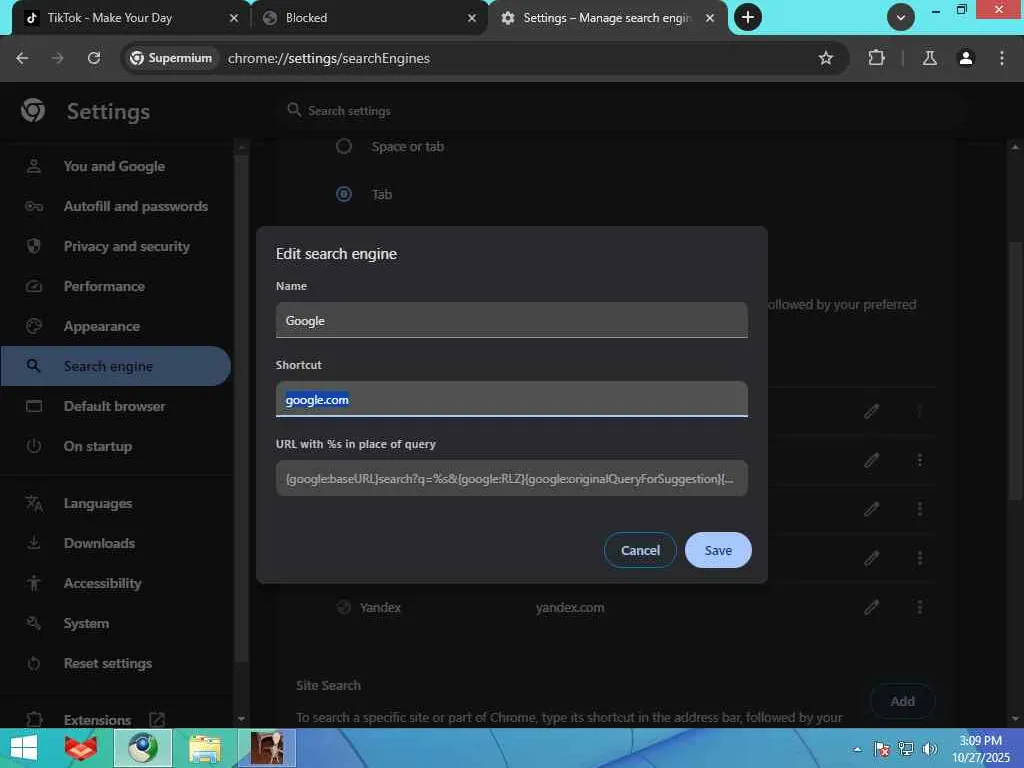The height and width of the screenshot is (768, 1024).
Task: Open the Yandex row three-dot menu
Action: point(920,607)
